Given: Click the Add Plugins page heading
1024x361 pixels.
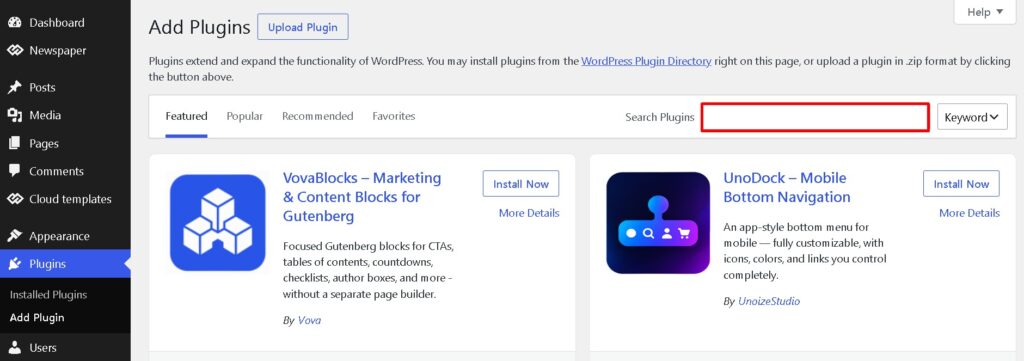Looking at the screenshot, I should (x=199, y=27).
